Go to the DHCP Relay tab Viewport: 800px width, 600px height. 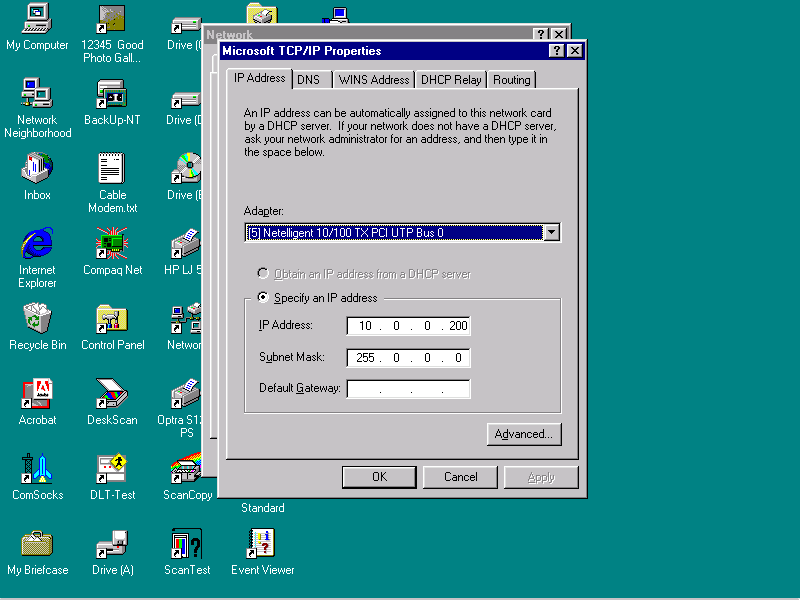pos(451,80)
